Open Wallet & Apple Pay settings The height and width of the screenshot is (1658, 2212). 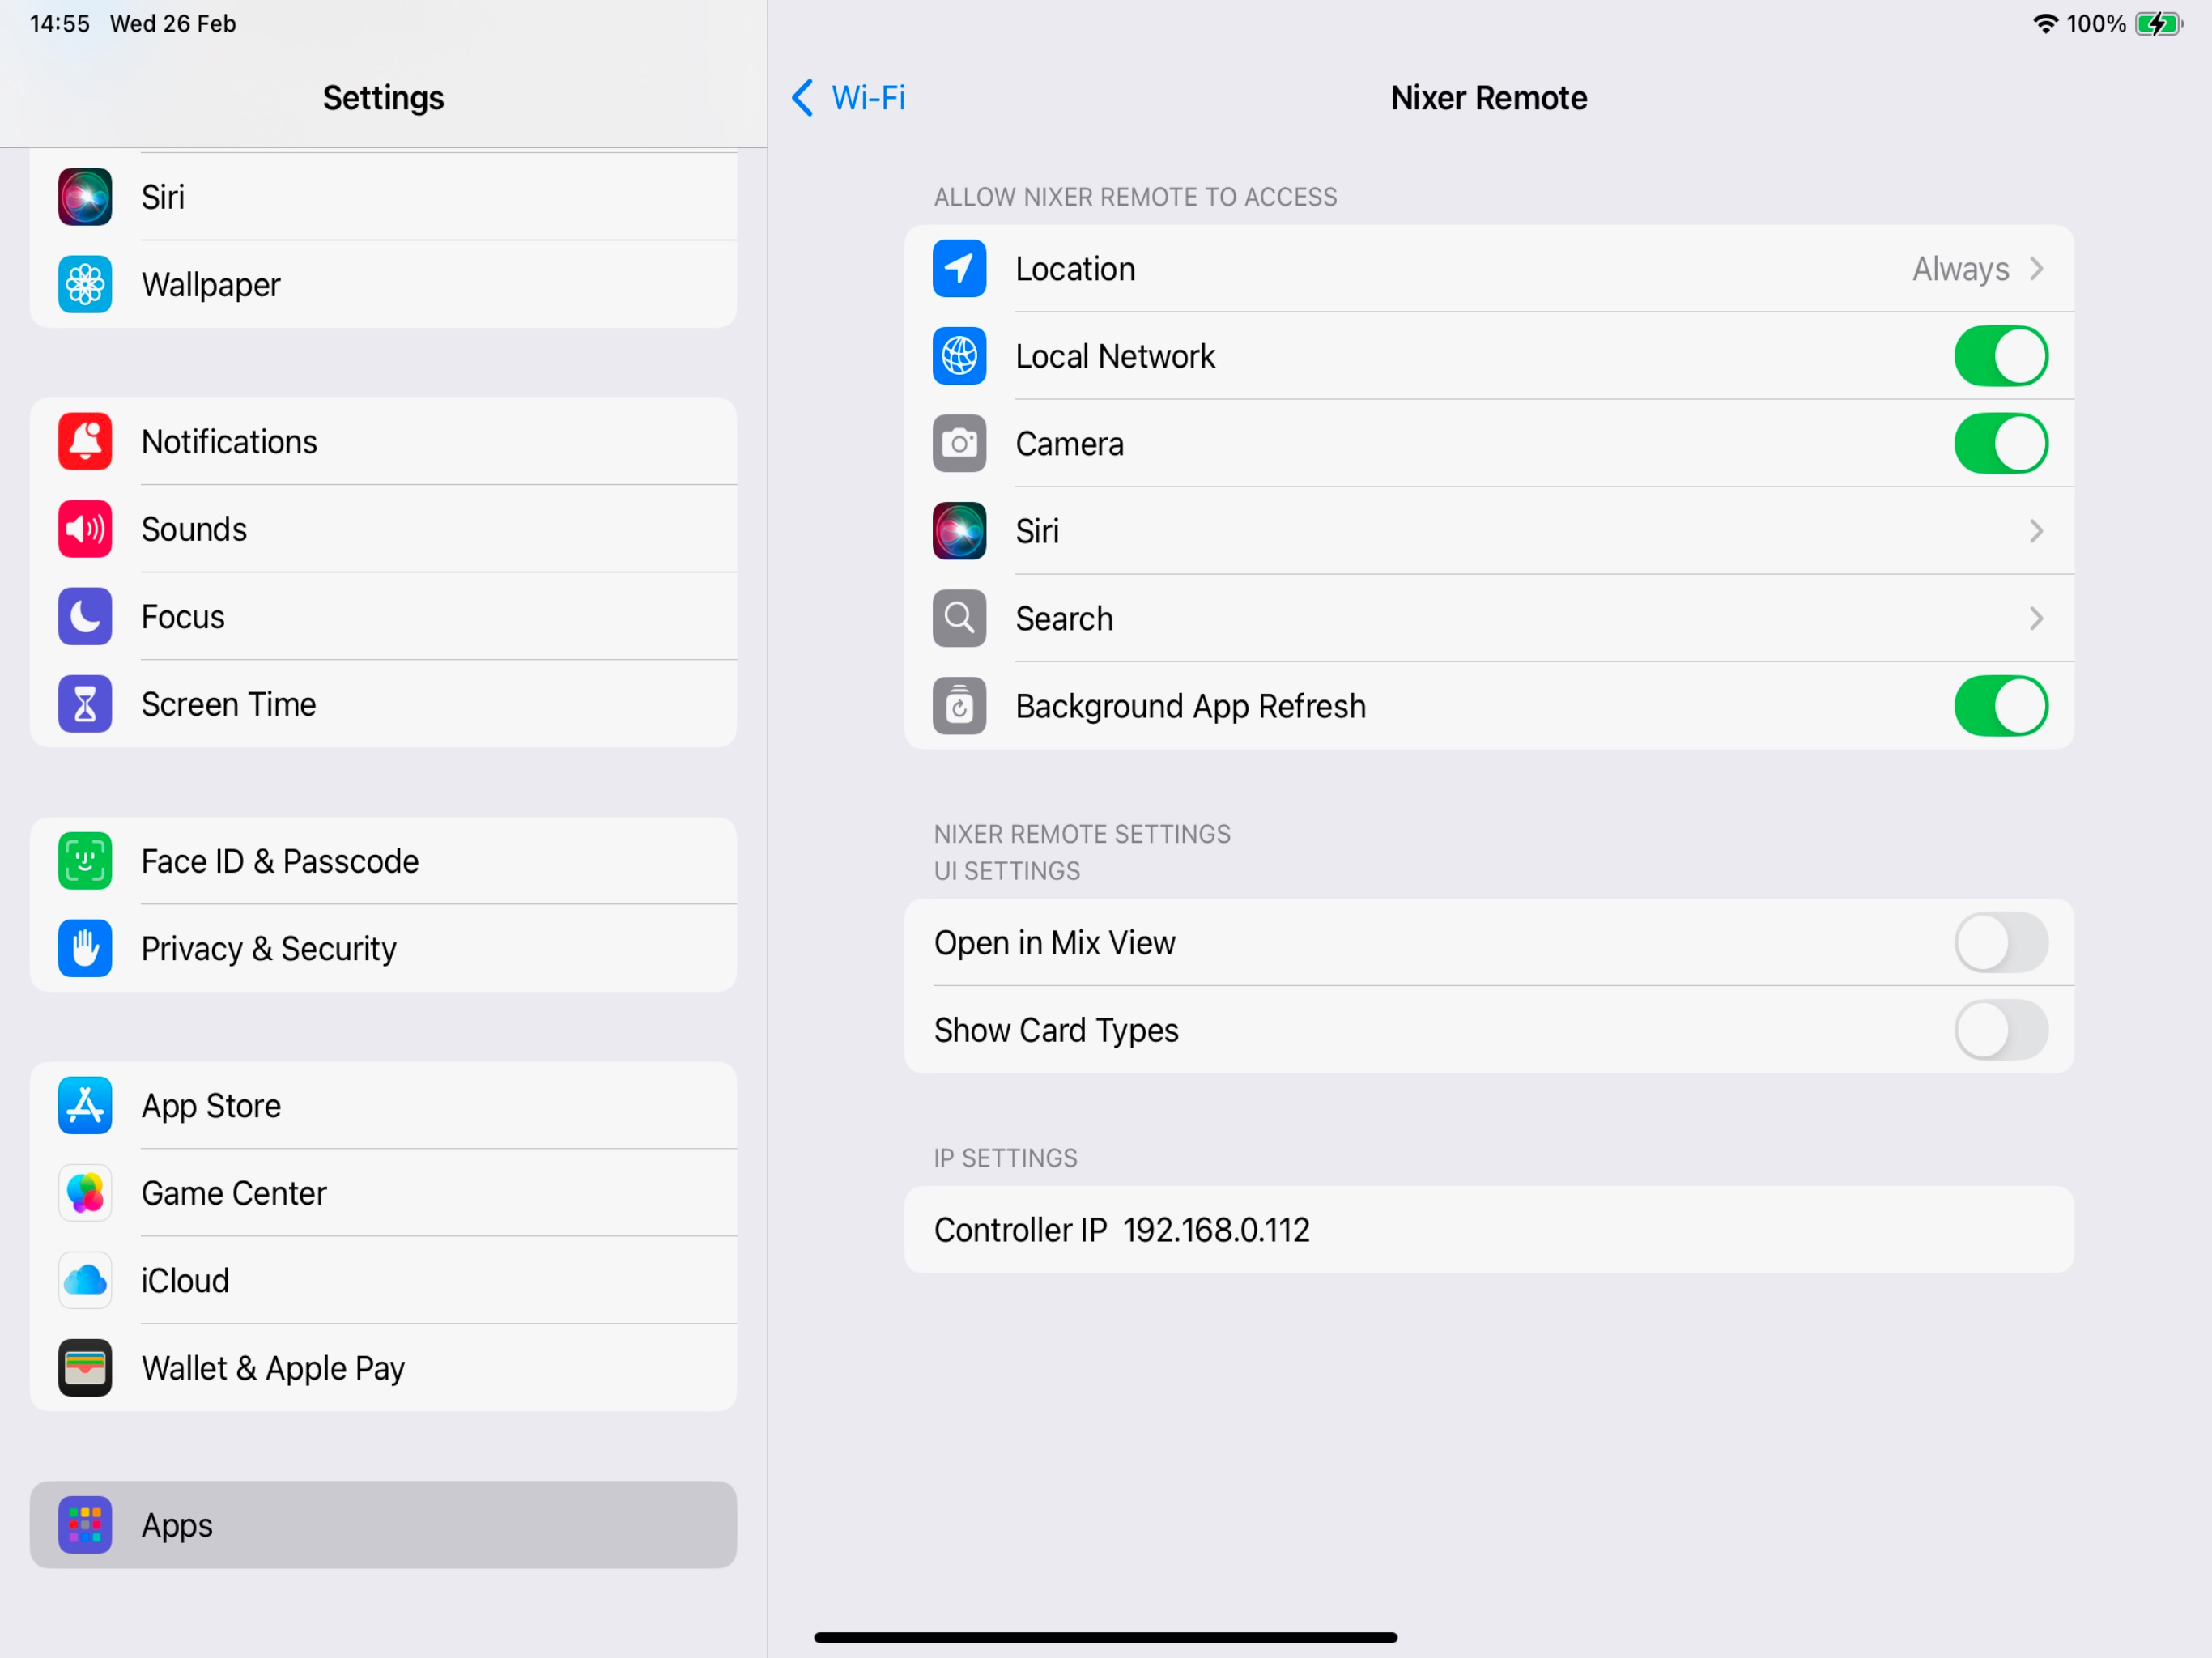click(383, 1368)
